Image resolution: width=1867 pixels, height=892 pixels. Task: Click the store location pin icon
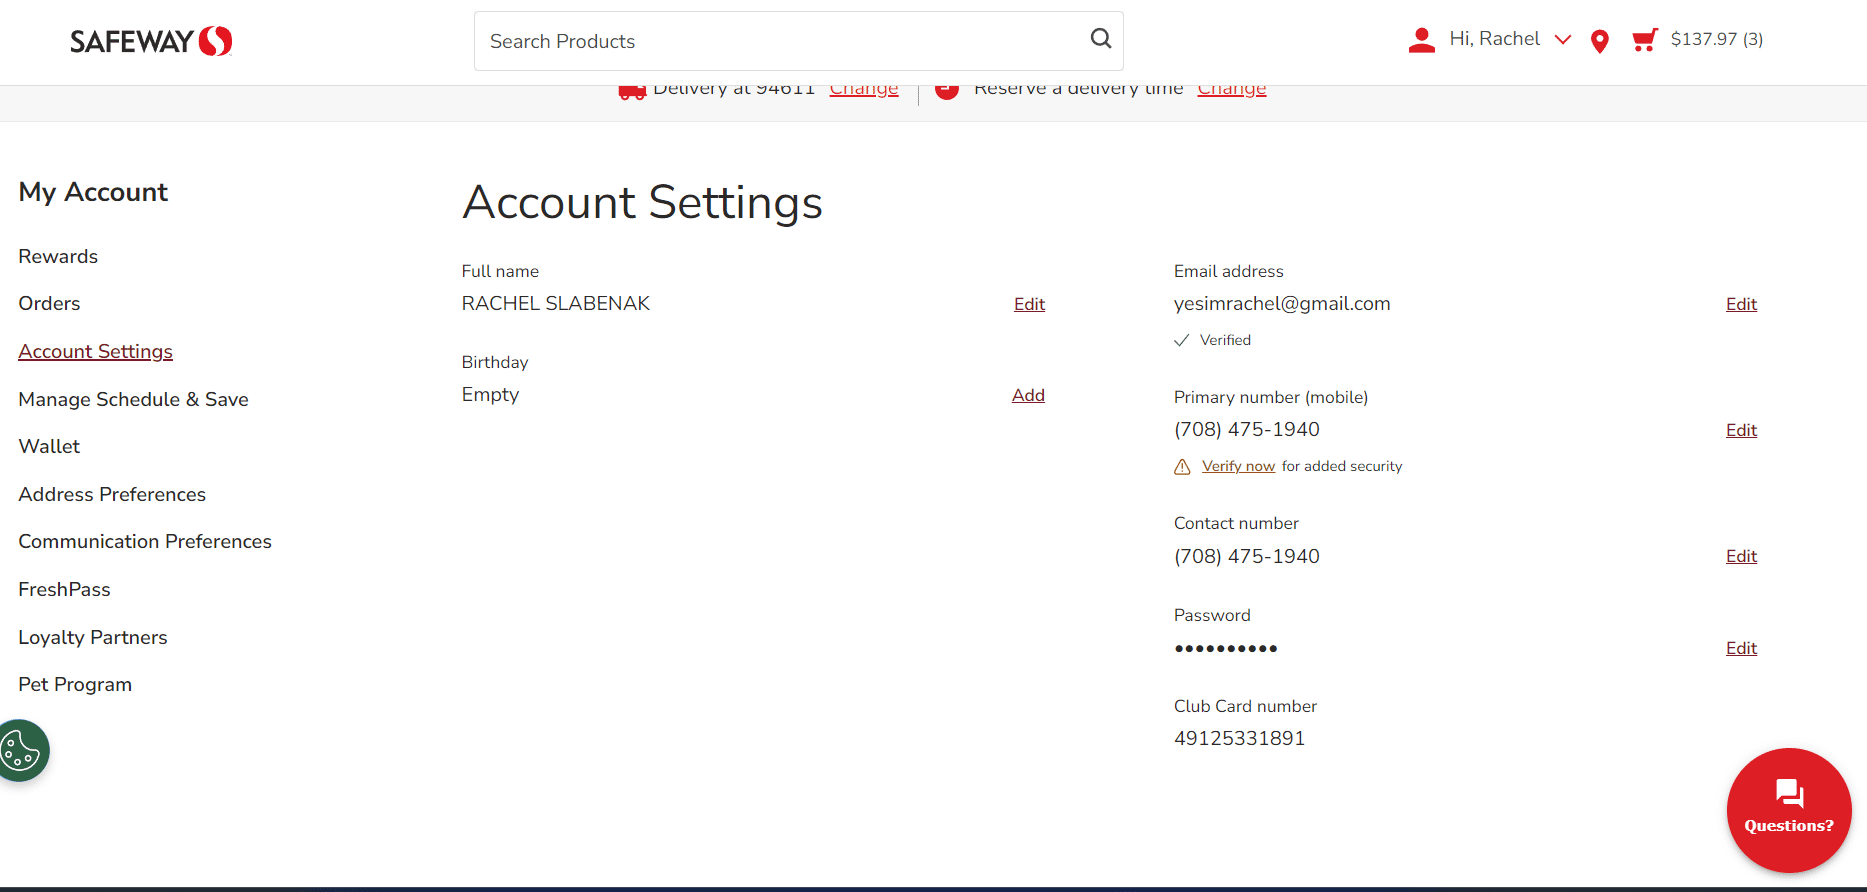tap(1600, 41)
